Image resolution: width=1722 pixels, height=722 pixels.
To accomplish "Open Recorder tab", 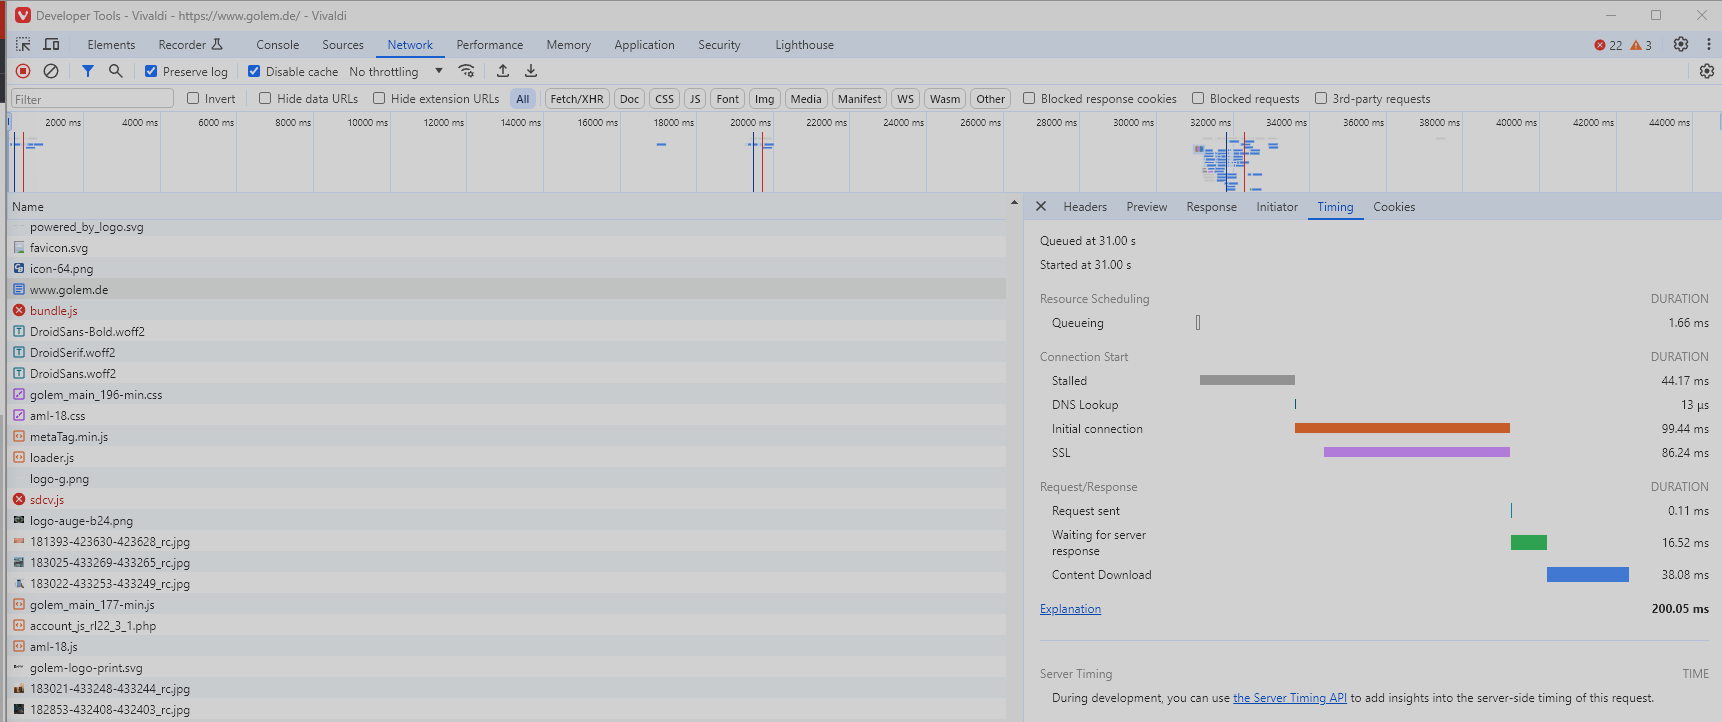I will click(190, 45).
